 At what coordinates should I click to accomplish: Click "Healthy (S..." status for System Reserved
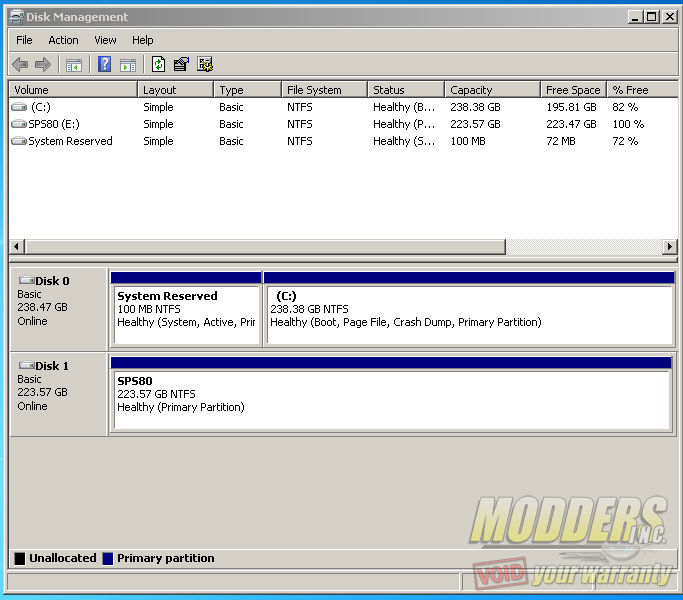point(404,141)
